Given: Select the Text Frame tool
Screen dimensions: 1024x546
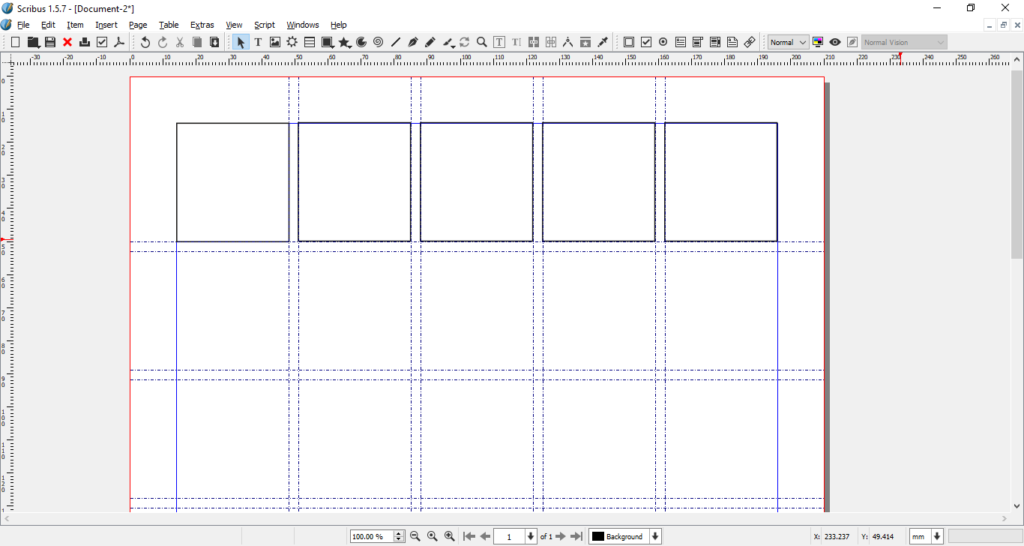Looking at the screenshot, I should click(258, 42).
